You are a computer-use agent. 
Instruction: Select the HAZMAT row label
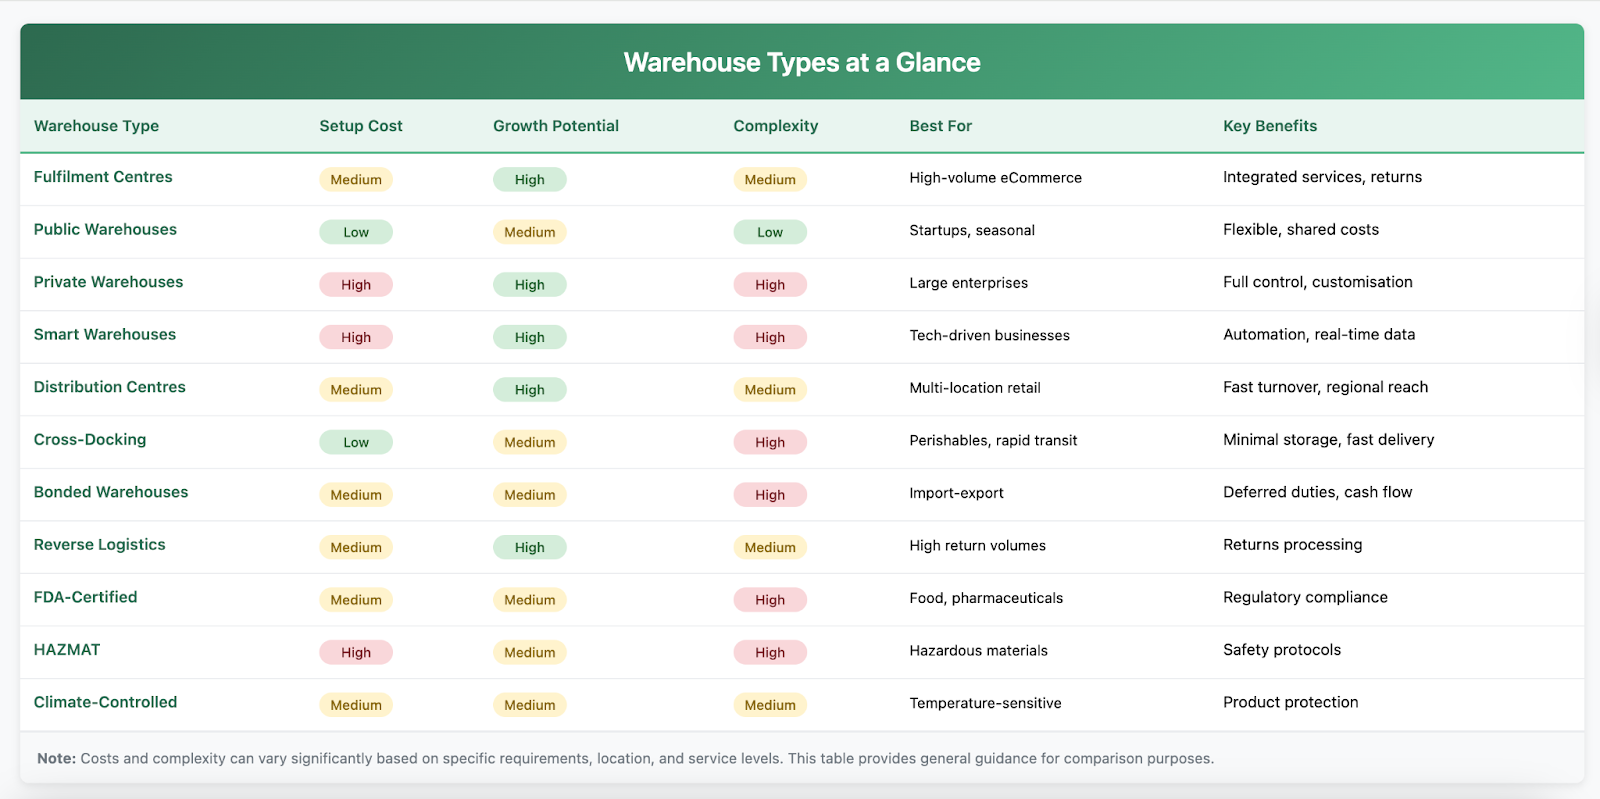coord(67,649)
